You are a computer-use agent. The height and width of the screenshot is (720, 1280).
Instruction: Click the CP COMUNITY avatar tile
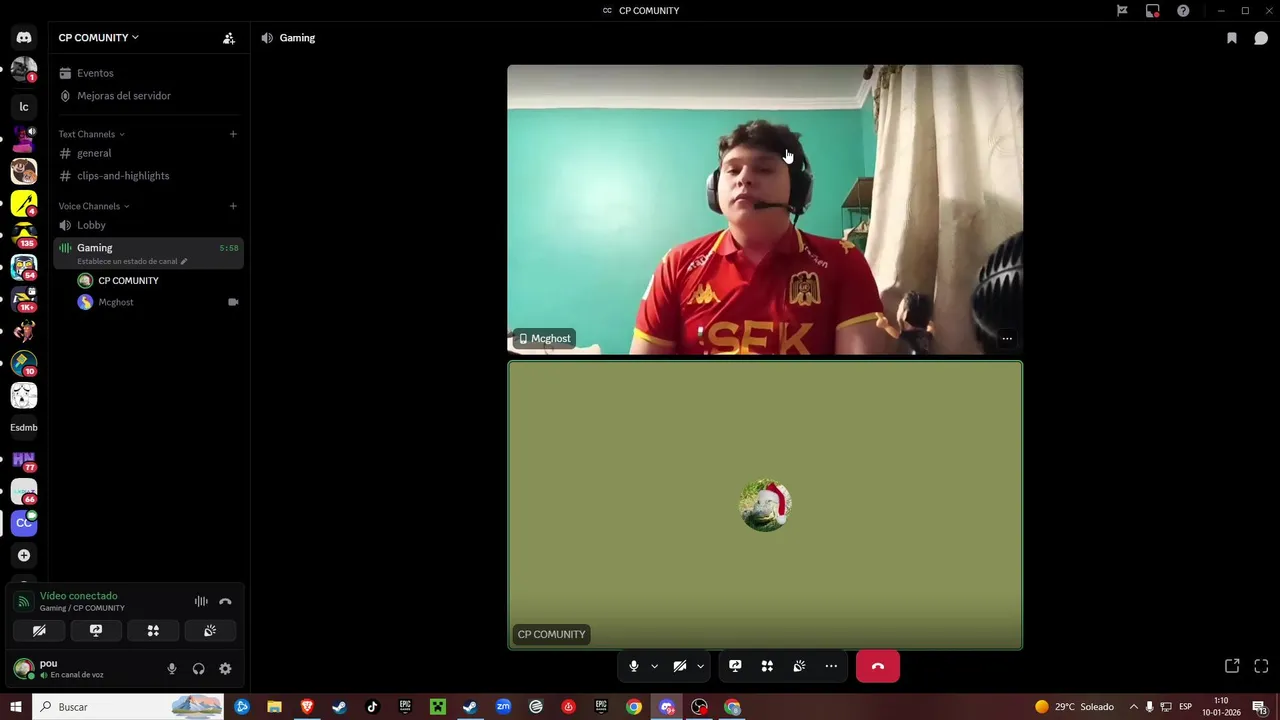(765, 505)
